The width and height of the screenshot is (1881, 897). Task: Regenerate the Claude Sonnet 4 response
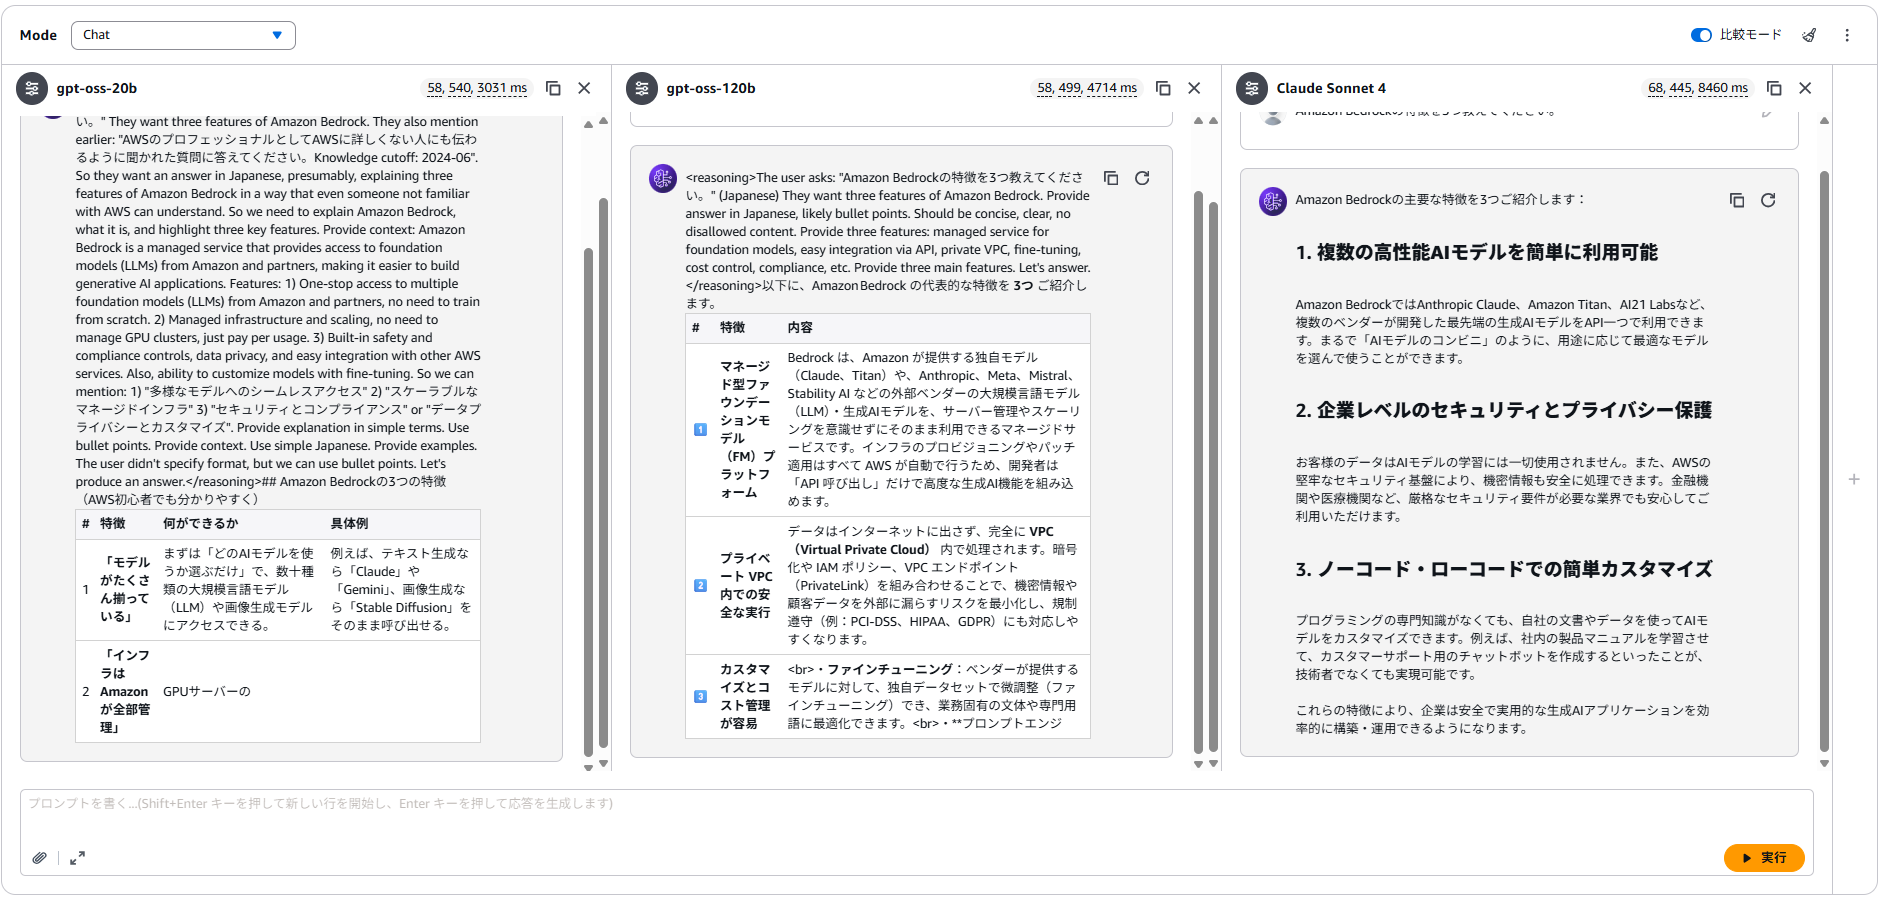pyautogui.click(x=1768, y=200)
